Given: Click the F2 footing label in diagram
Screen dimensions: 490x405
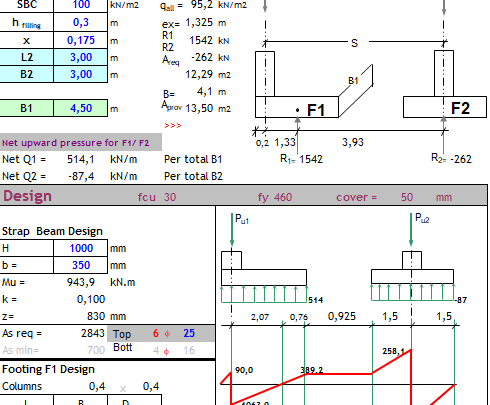Looking at the screenshot, I should (460, 109).
